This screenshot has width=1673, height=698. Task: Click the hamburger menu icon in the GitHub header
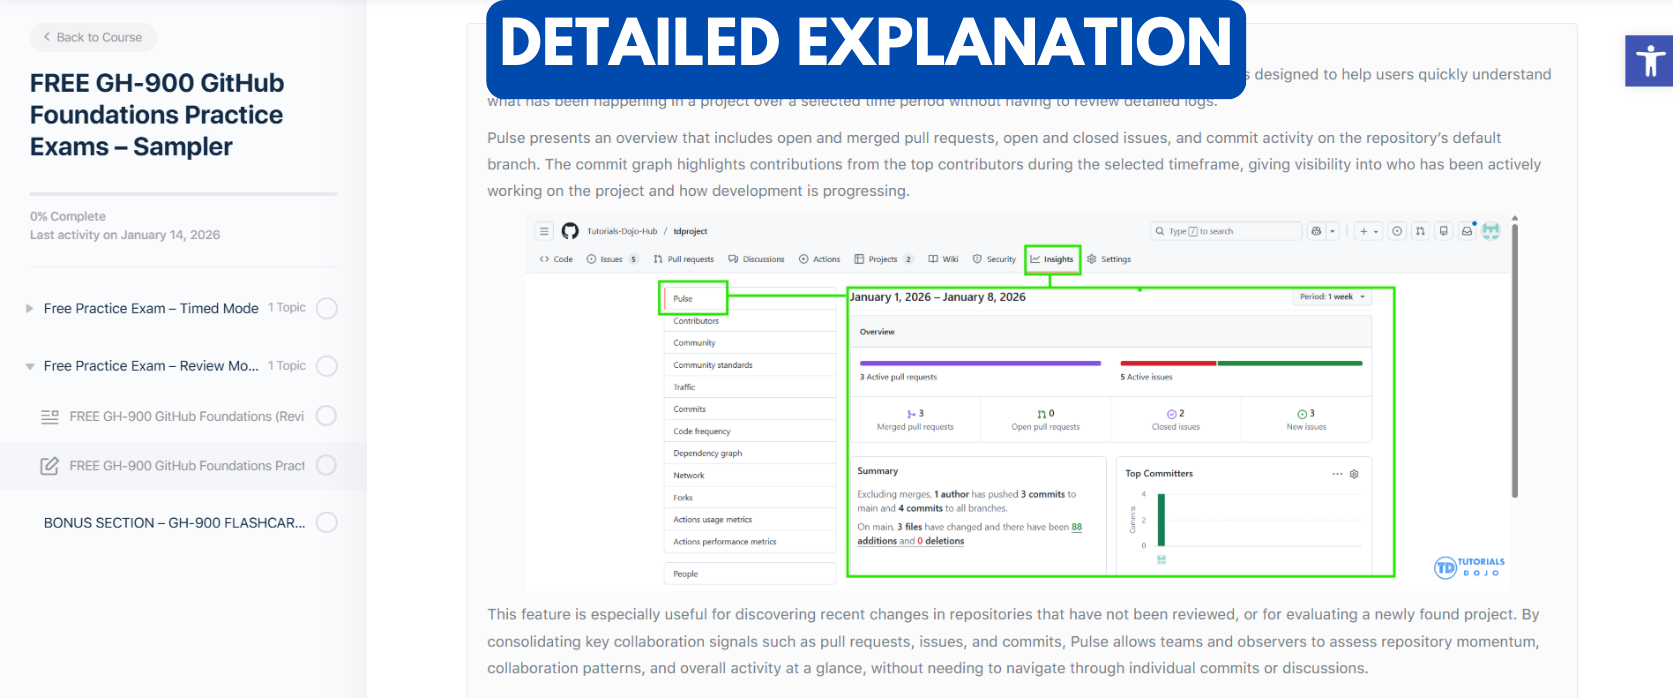click(544, 231)
